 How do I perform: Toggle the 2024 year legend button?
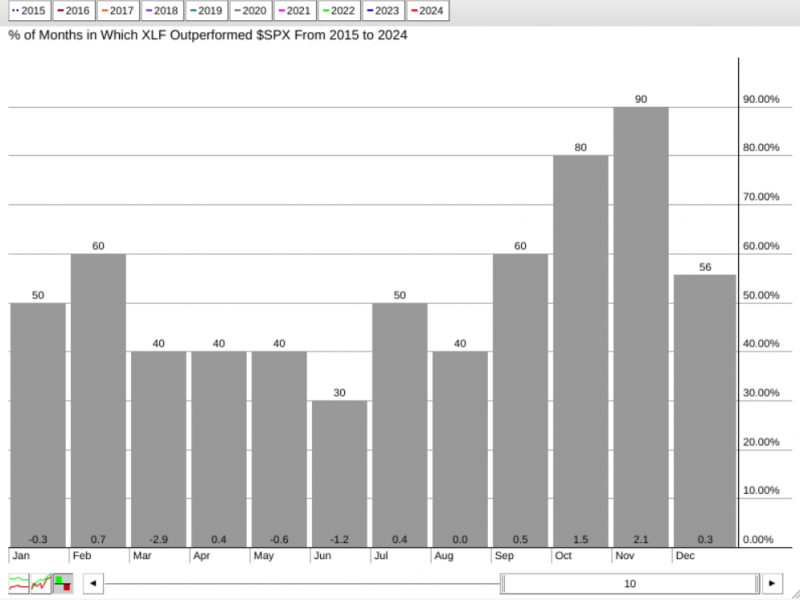coord(428,11)
